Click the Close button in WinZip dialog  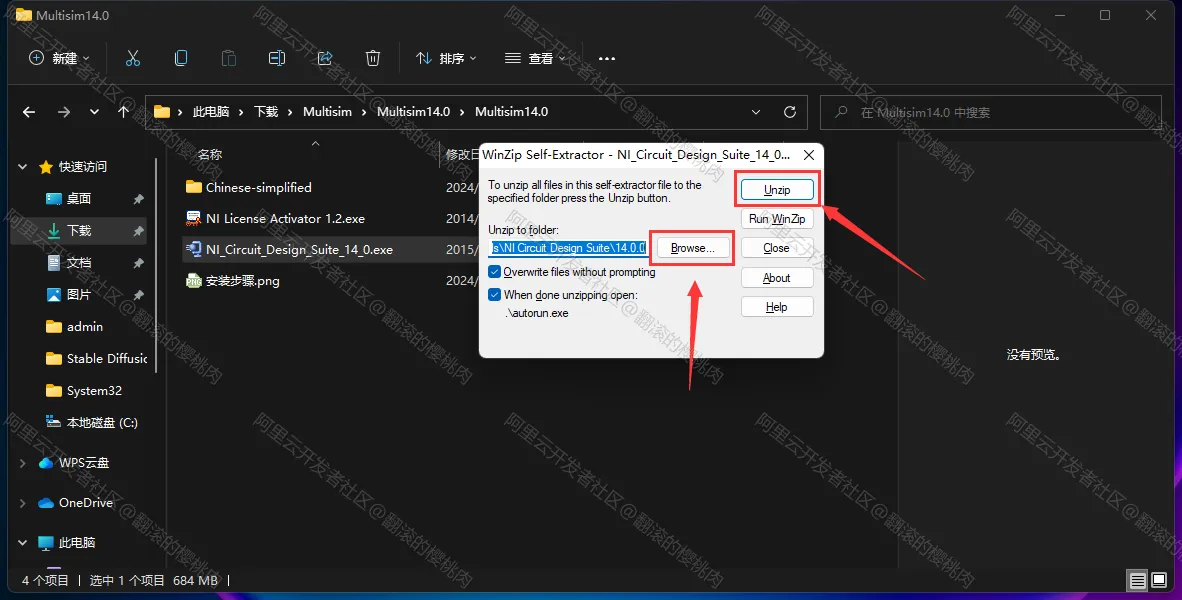pos(777,248)
